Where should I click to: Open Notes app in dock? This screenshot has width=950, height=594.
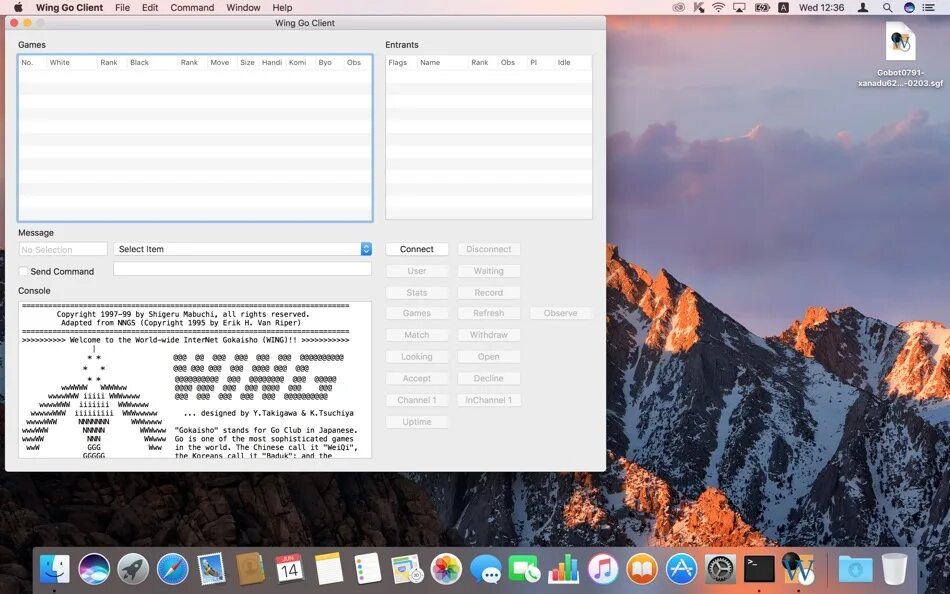(329, 570)
